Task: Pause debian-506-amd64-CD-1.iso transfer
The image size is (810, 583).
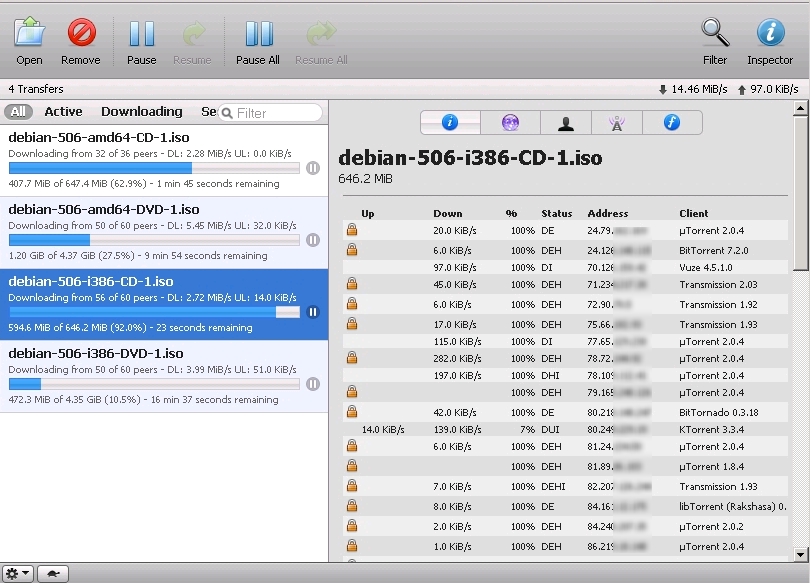Action: [313, 169]
